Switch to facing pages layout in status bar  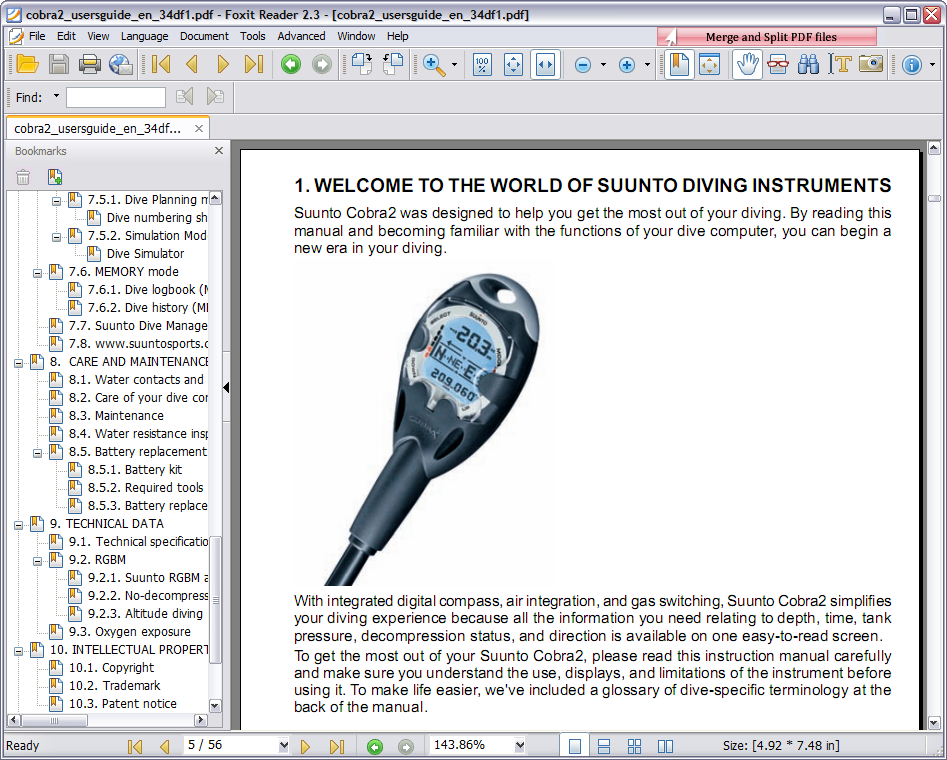[x=665, y=746]
